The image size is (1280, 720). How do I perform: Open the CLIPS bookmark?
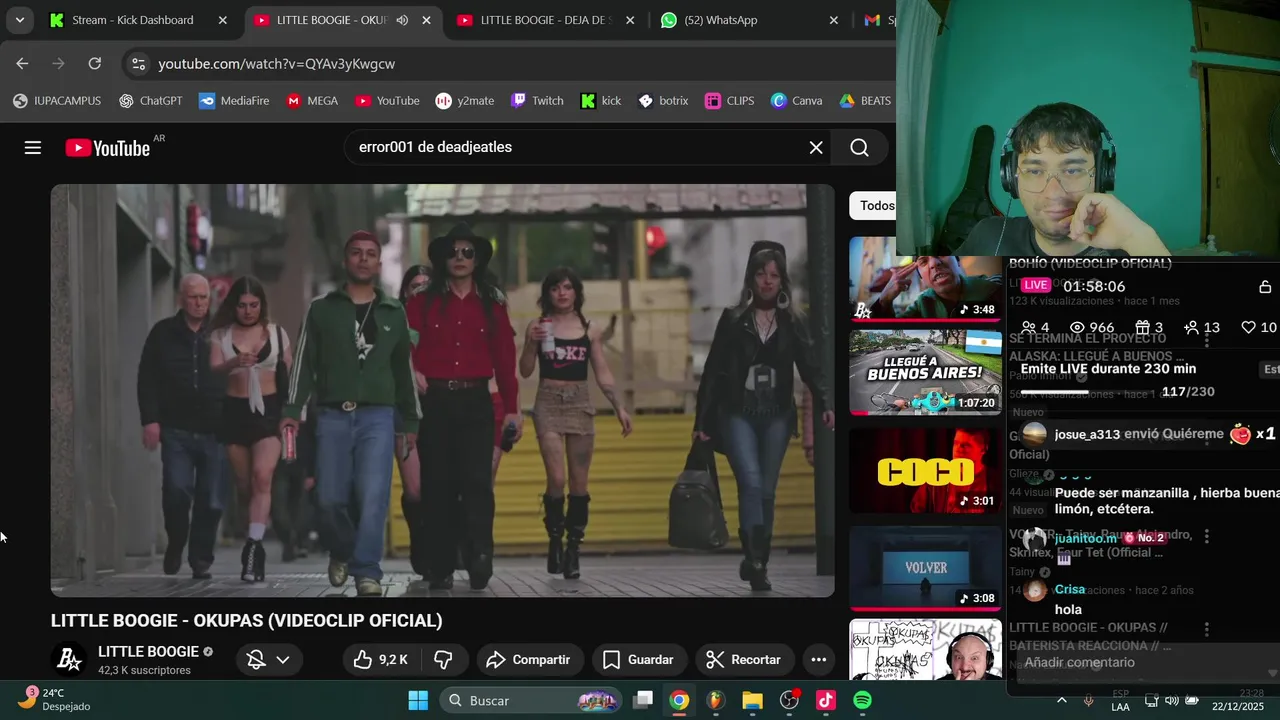tap(730, 100)
